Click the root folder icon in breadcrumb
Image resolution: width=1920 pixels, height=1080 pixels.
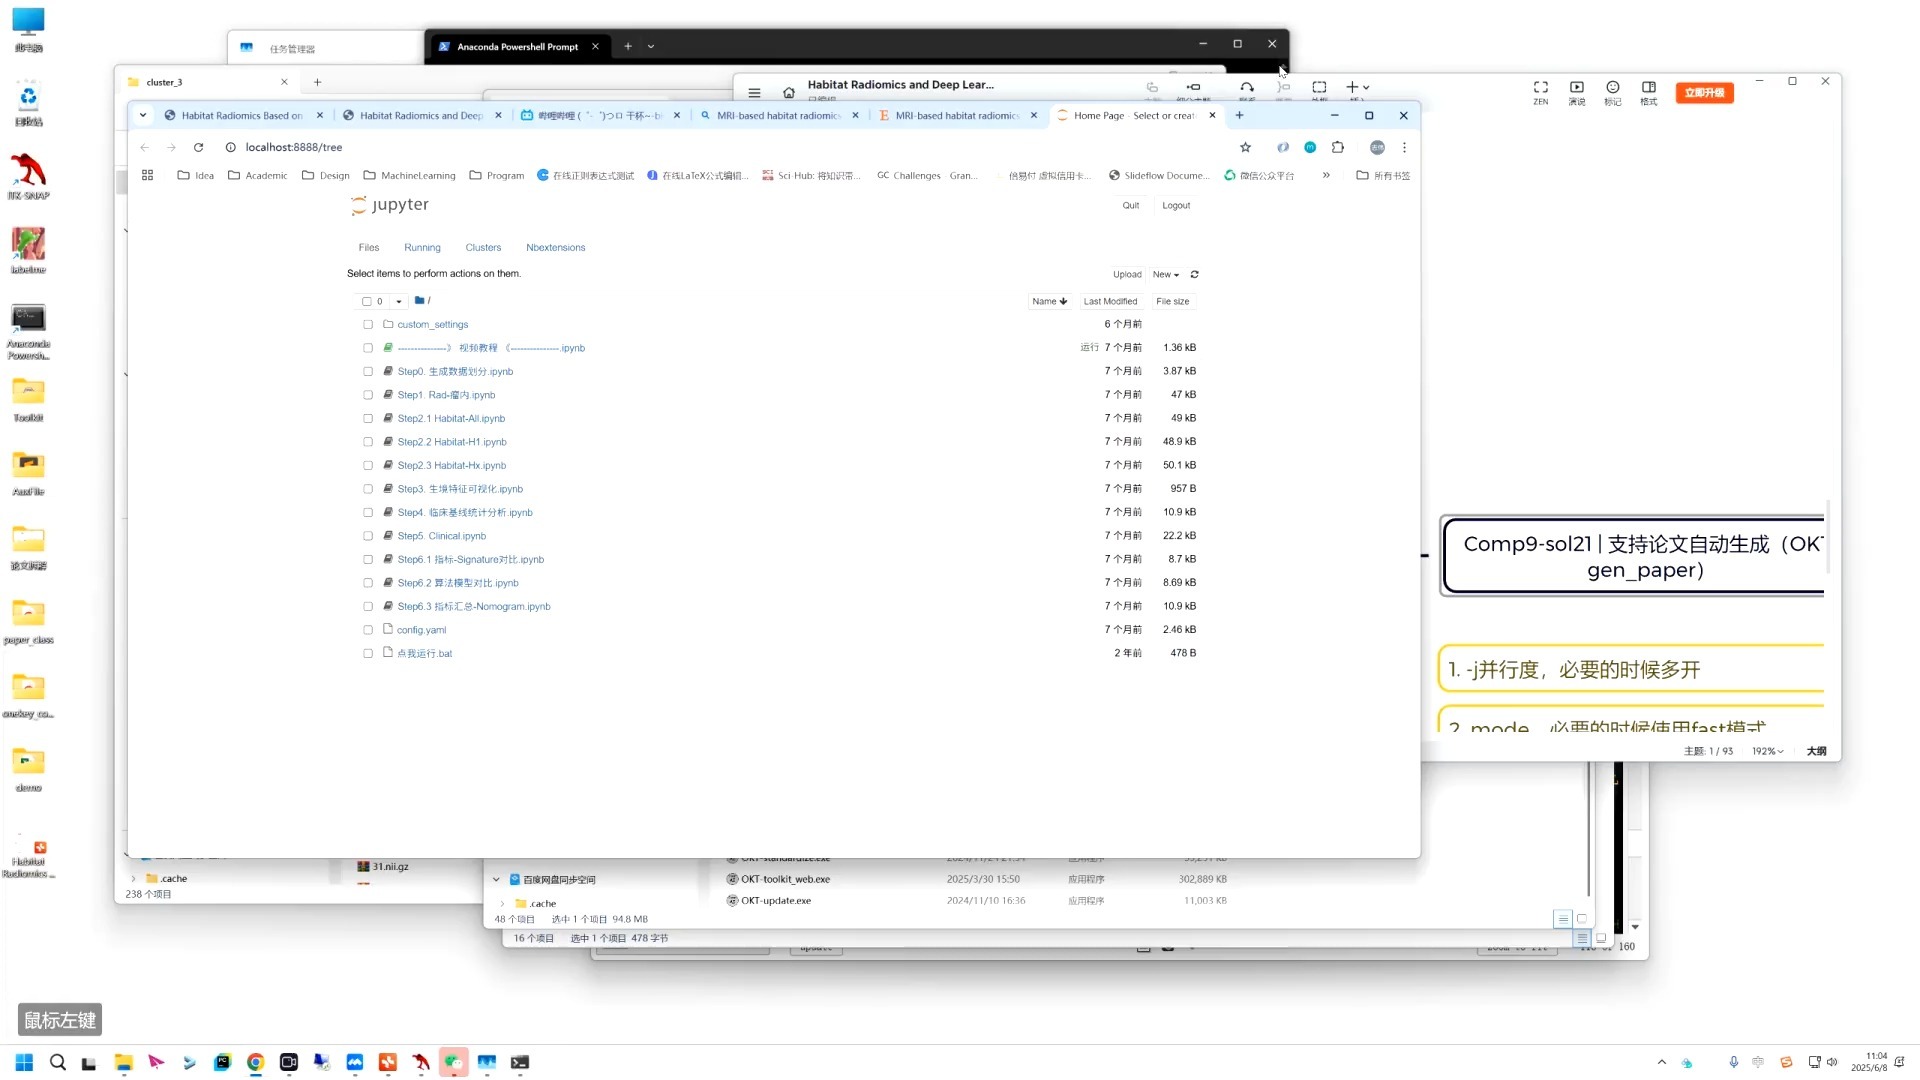point(419,300)
